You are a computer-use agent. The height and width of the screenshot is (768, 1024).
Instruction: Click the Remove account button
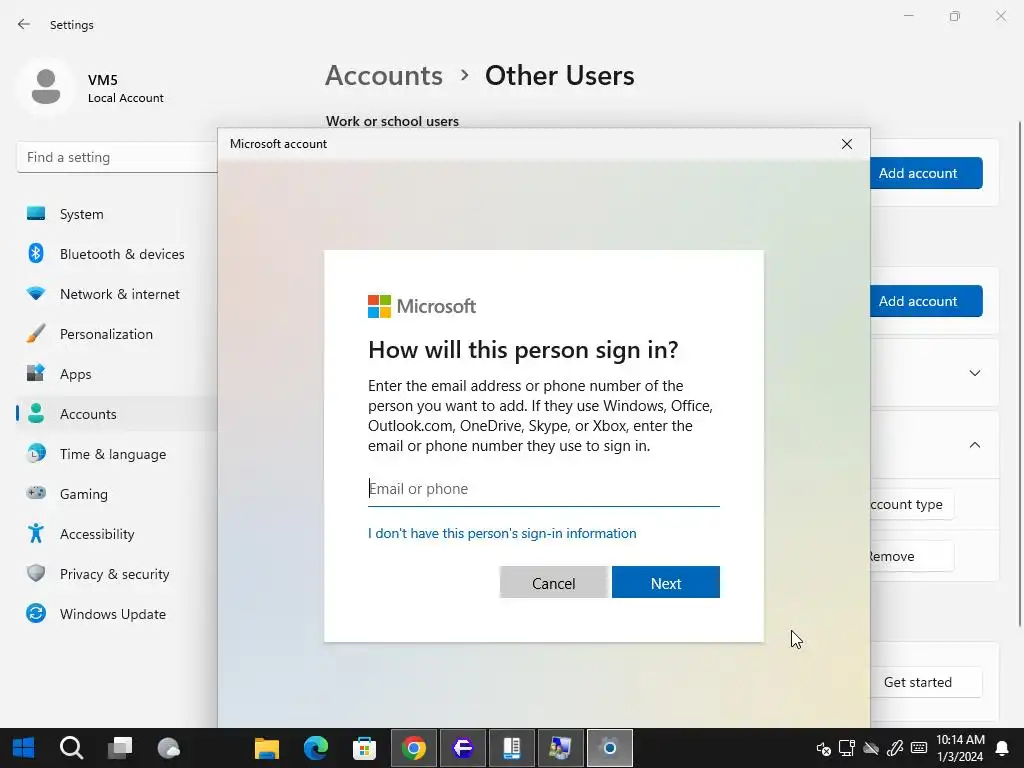coord(912,556)
